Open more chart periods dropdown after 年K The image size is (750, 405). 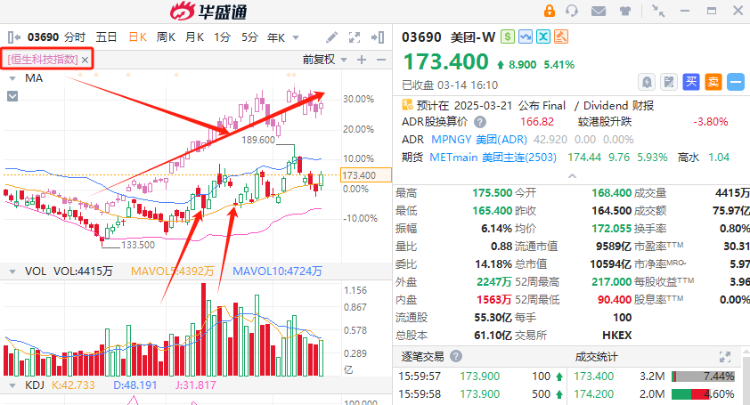coord(296,38)
